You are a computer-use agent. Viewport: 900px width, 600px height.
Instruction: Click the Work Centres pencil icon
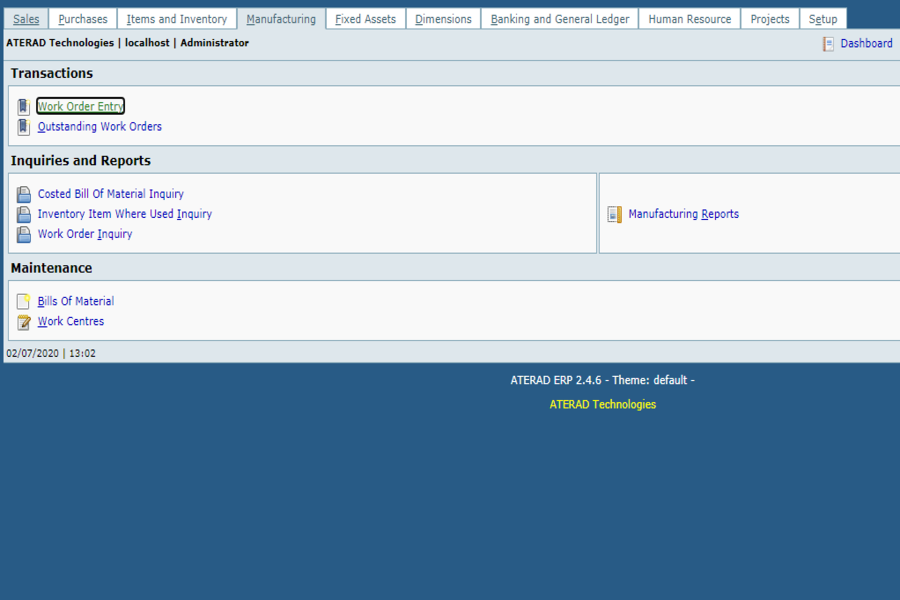point(24,322)
